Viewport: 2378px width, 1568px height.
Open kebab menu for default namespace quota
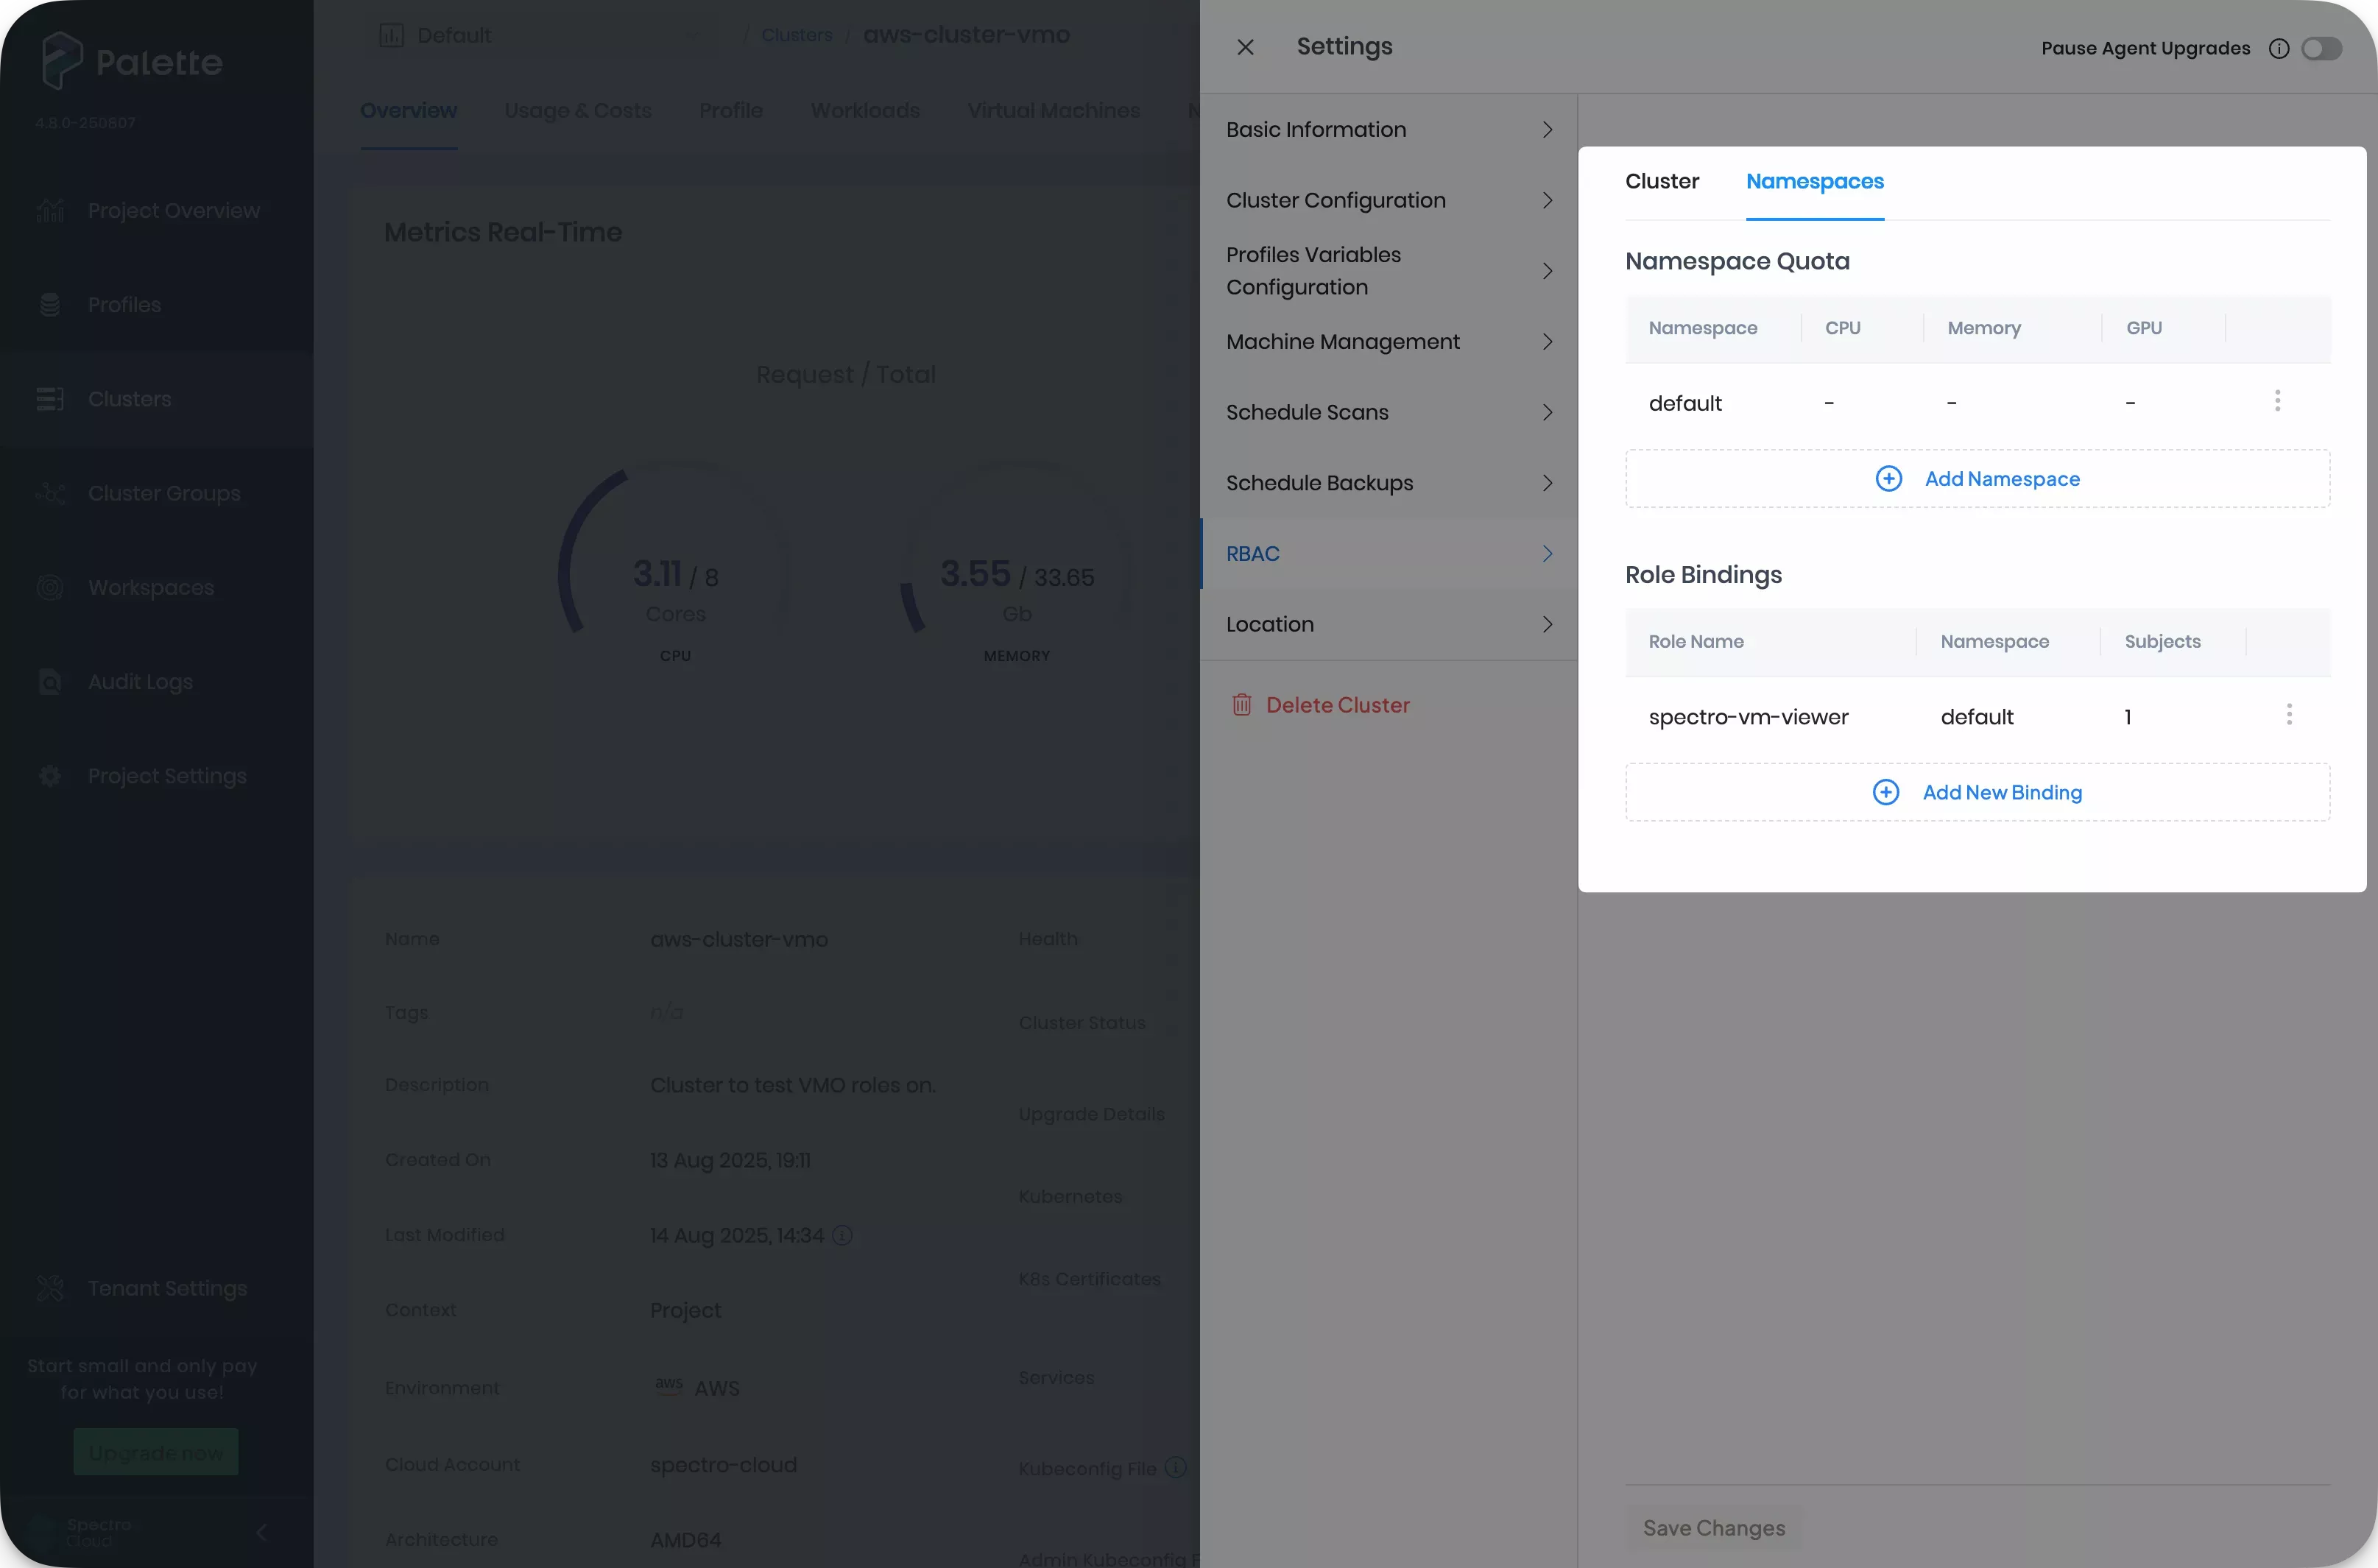coord(2277,400)
